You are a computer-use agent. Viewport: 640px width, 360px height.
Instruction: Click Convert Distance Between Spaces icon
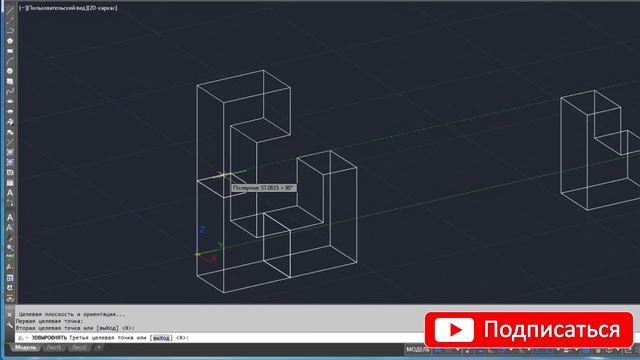[10, 298]
